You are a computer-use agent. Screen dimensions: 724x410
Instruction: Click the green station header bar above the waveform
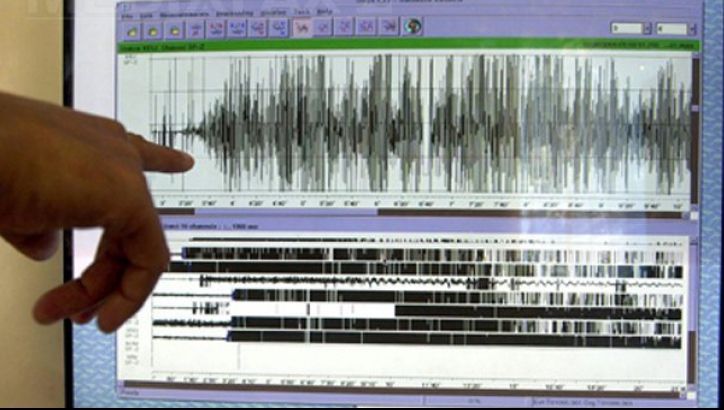click(400, 45)
